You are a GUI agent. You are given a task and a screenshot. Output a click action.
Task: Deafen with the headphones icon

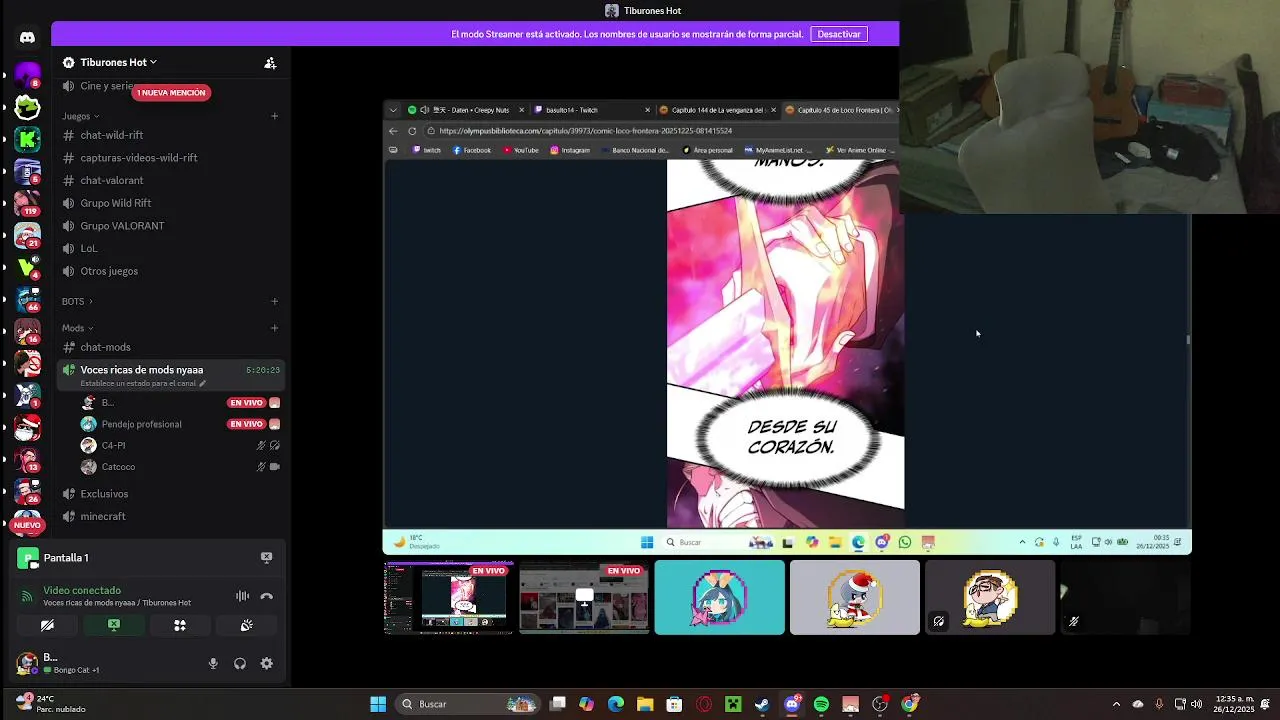[240, 663]
